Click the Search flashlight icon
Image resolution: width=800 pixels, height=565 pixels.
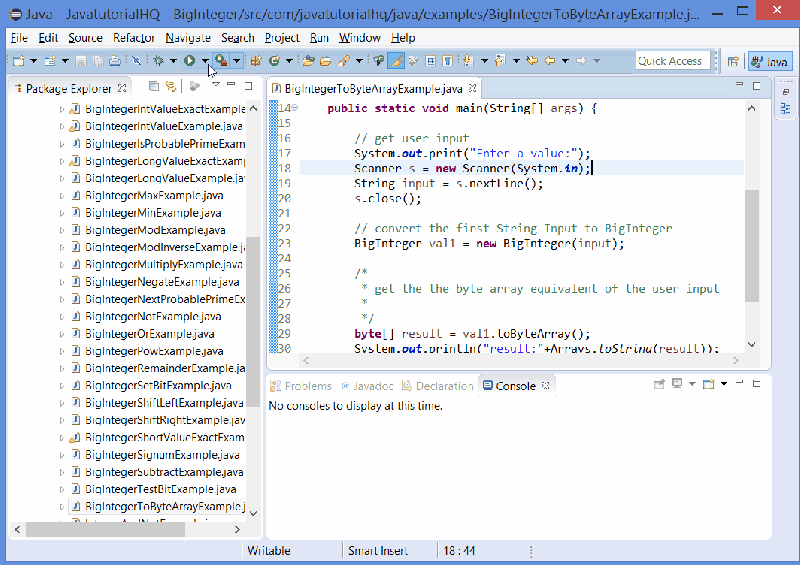coord(344,61)
